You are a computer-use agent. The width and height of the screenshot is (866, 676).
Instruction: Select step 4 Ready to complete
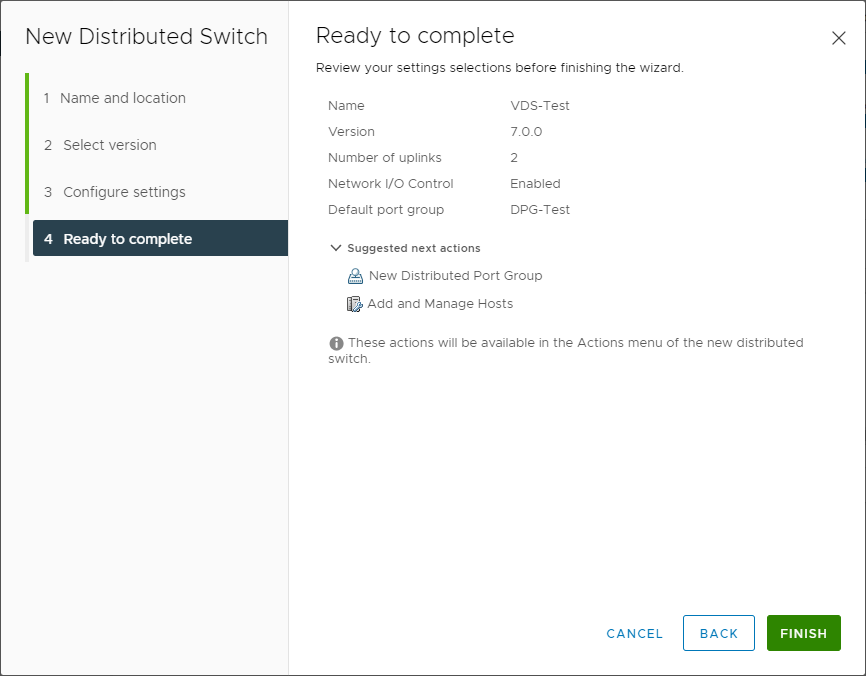point(160,238)
